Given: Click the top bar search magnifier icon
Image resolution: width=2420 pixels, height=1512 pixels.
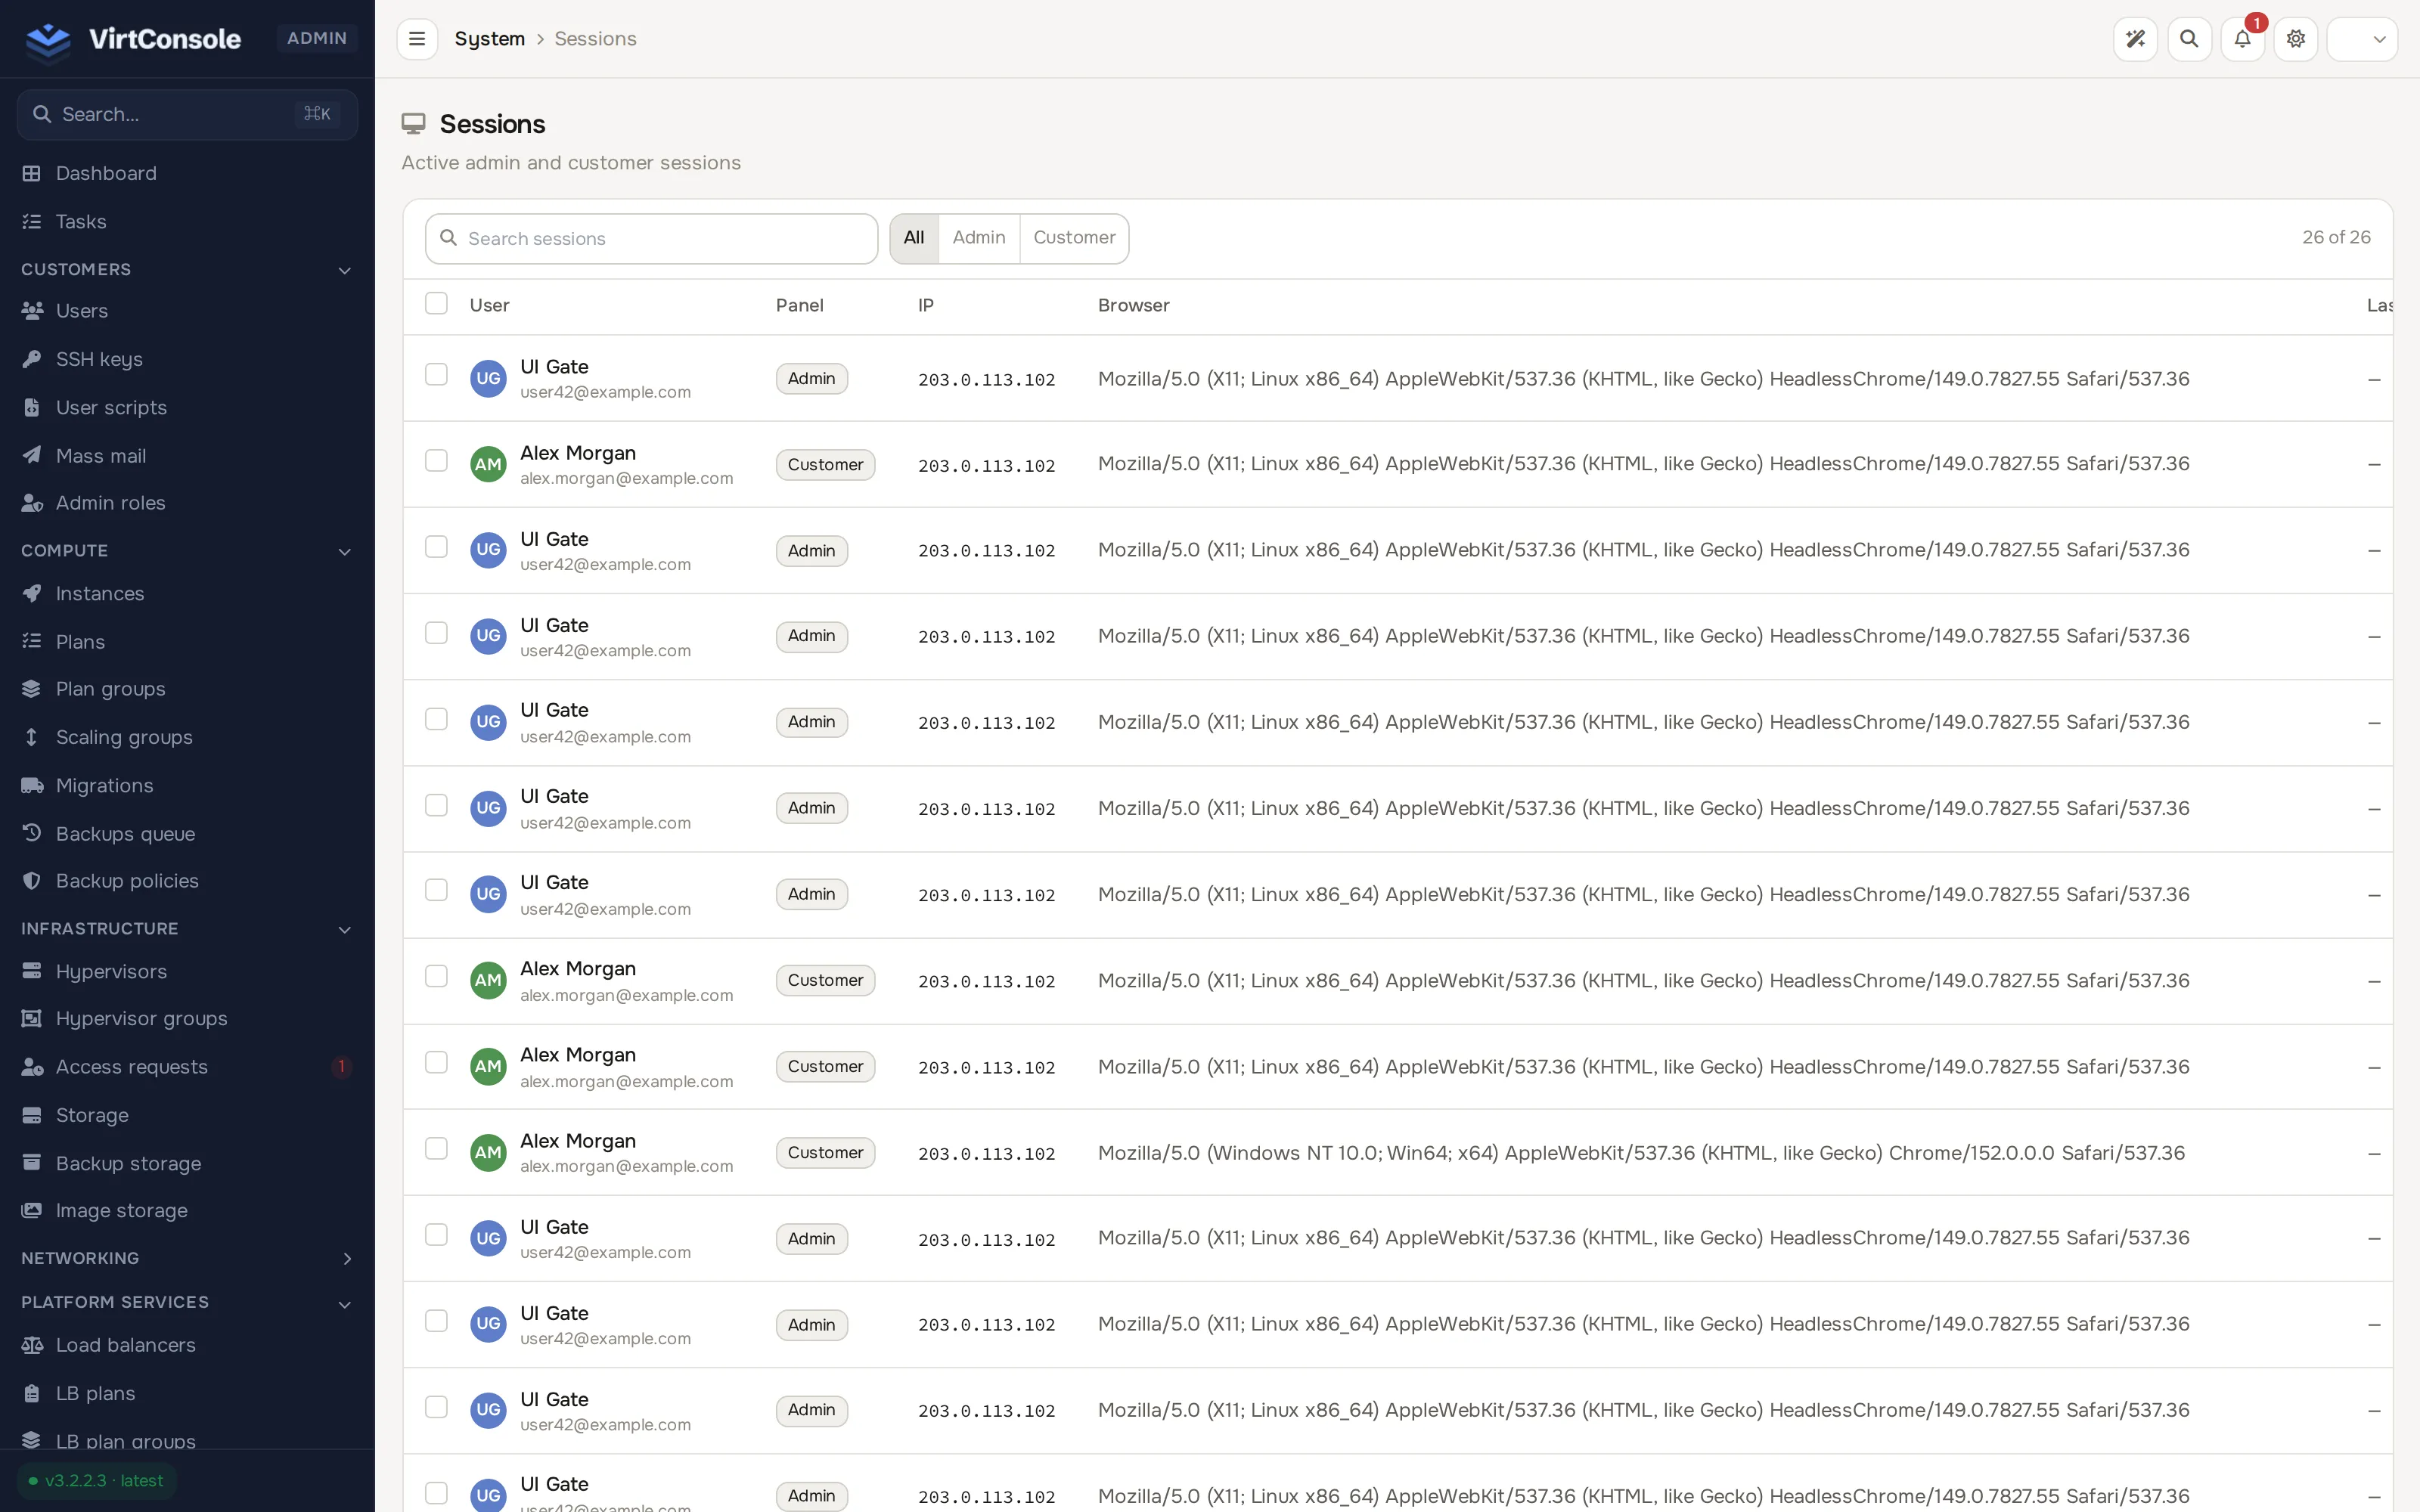Looking at the screenshot, I should (x=2189, y=39).
